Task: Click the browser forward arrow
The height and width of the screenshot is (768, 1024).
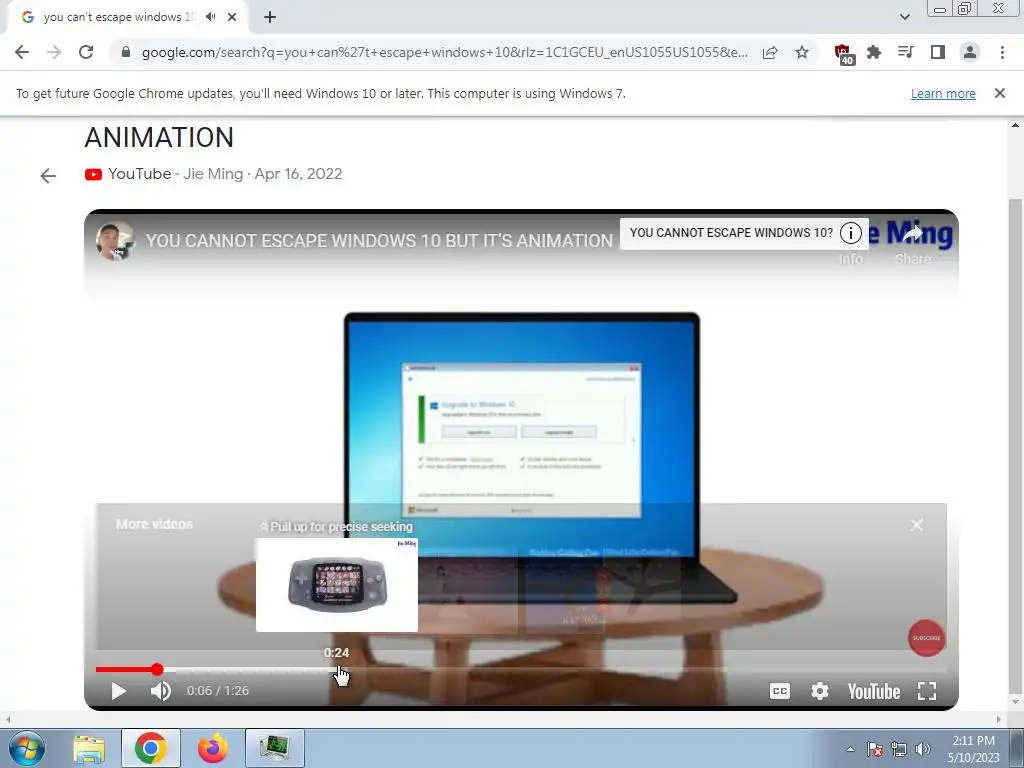Action: pyautogui.click(x=54, y=52)
